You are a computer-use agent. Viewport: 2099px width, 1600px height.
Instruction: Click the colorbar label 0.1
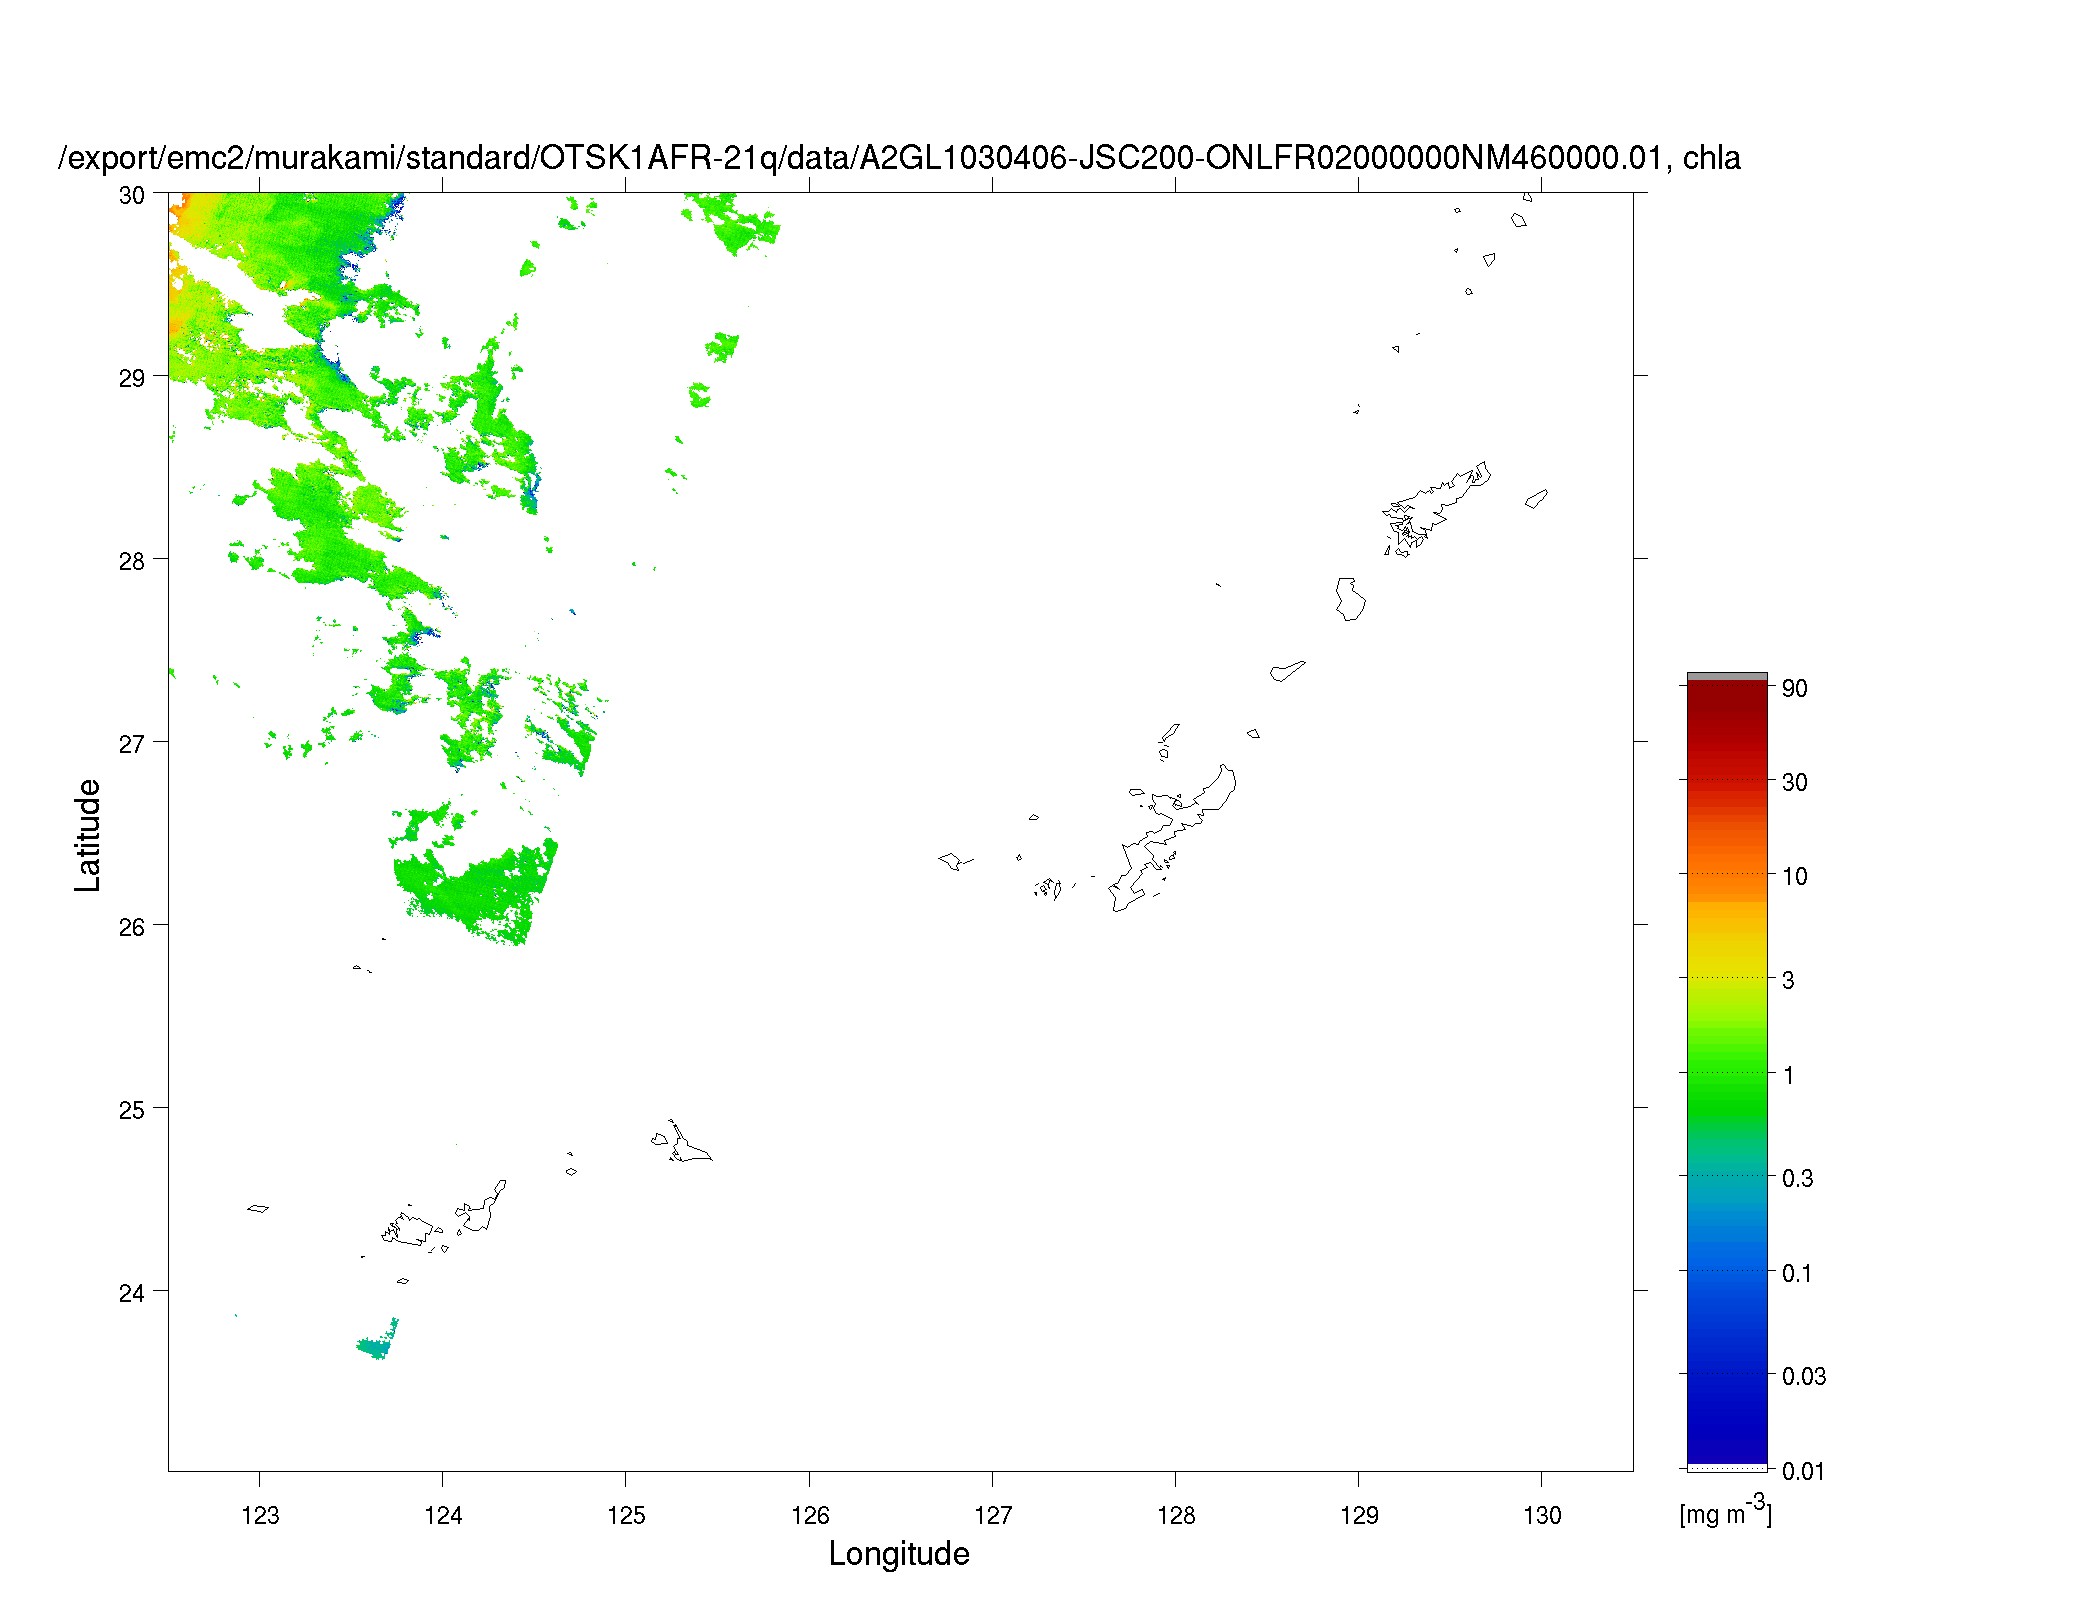[1798, 1273]
